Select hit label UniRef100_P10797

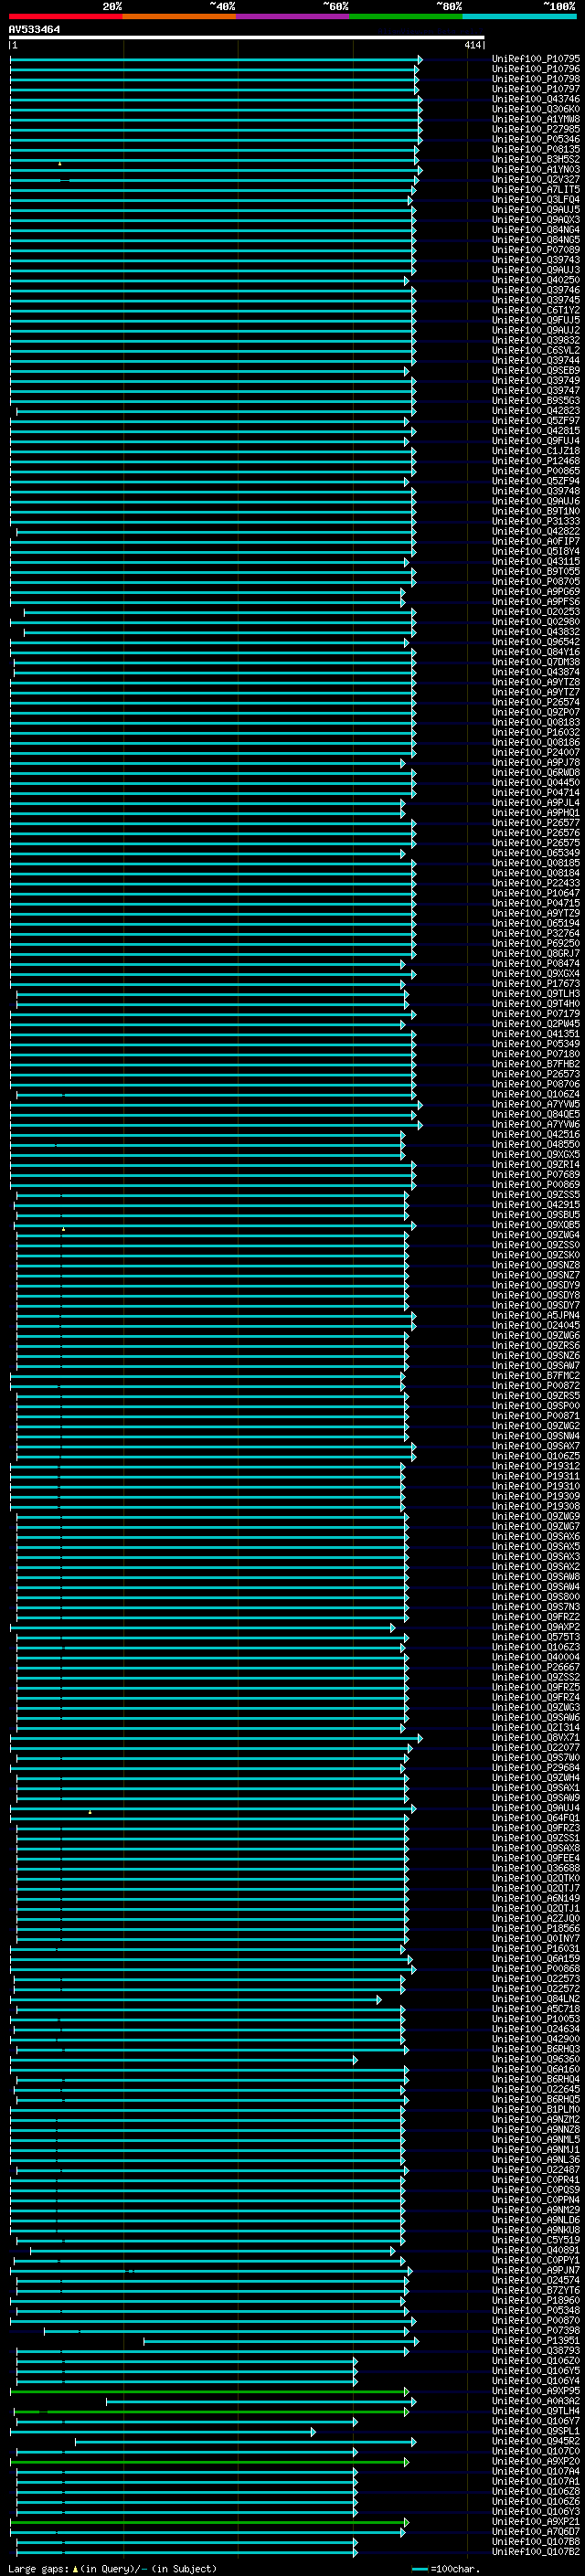536,89
